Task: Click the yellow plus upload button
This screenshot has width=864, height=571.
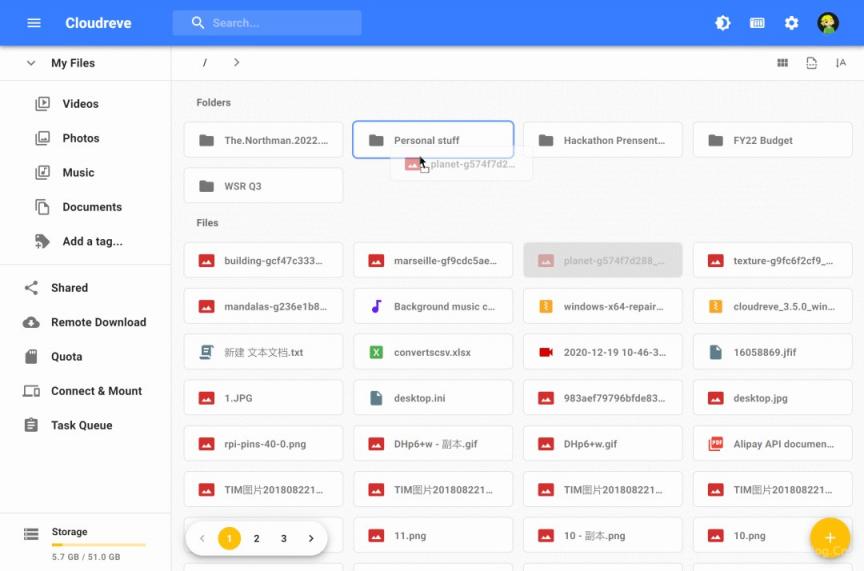Action: 830,537
